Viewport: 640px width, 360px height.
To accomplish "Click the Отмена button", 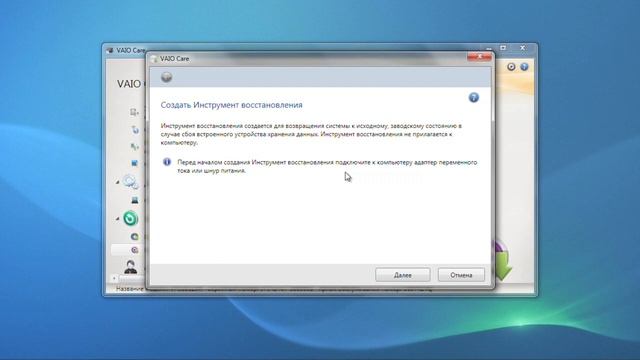I will (x=461, y=275).
